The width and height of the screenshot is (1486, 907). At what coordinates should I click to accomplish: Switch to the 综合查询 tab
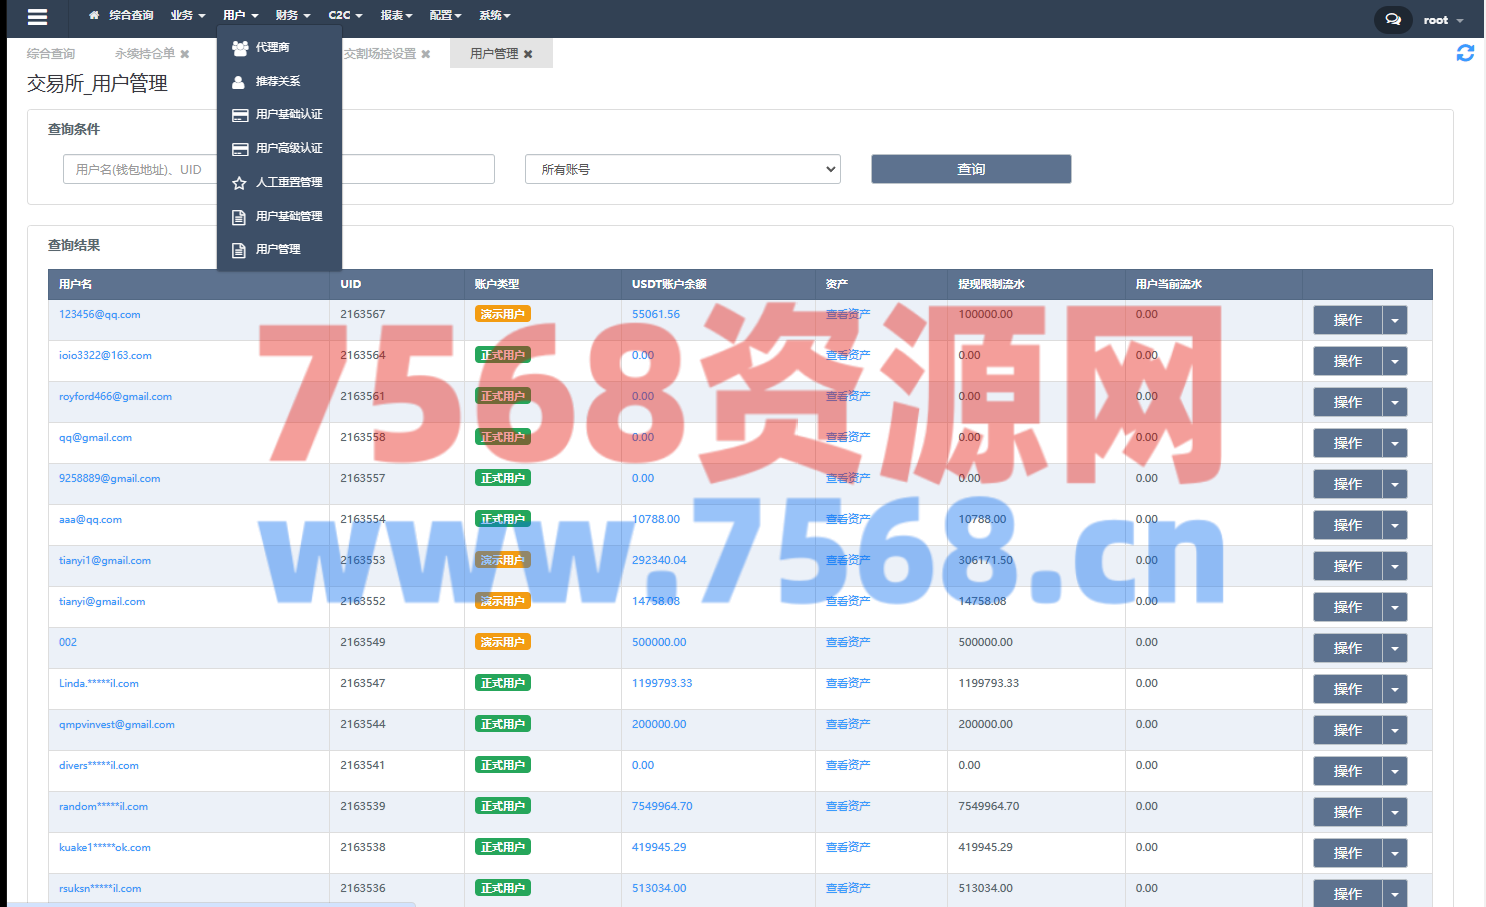(51, 54)
